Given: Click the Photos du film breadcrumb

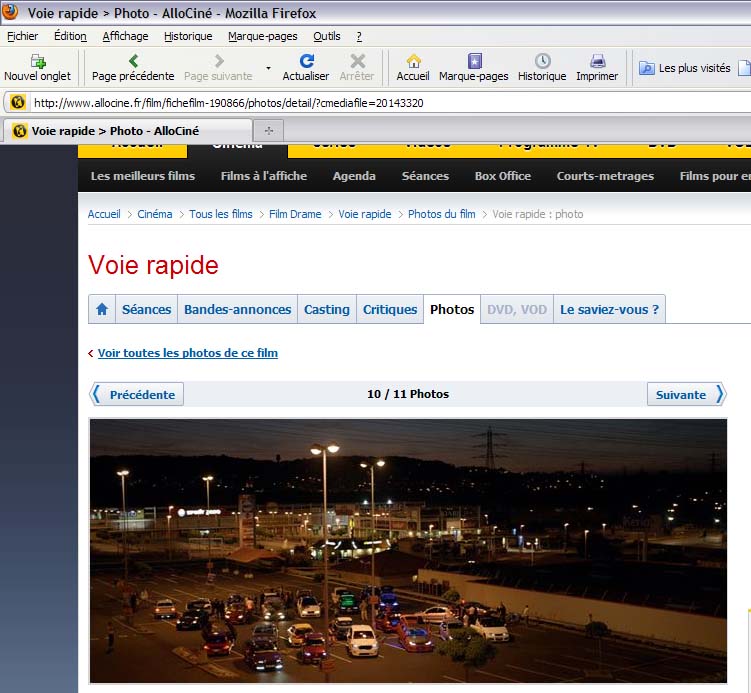Looking at the screenshot, I should click(442, 214).
